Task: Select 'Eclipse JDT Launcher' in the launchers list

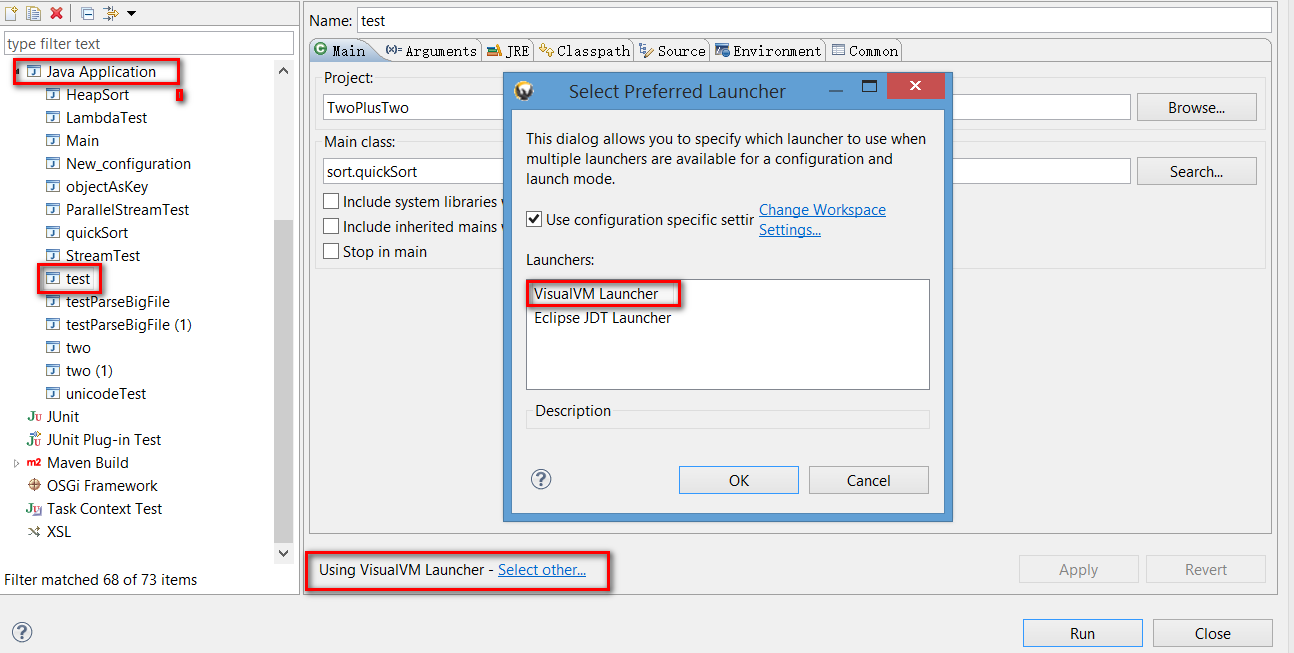Action: pyautogui.click(x=603, y=318)
